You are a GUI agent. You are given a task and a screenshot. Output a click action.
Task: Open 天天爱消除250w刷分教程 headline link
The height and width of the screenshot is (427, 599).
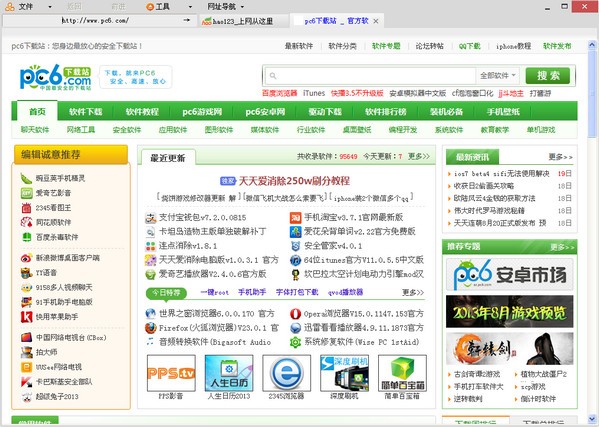294,181
